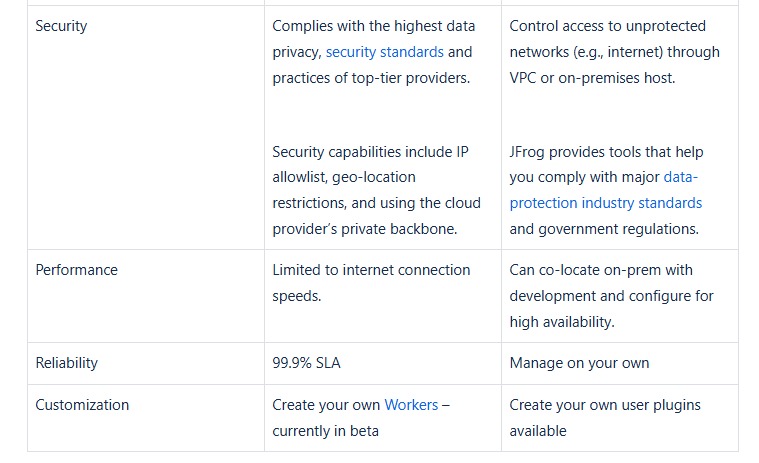Click the Manage on your own cell

[579, 363]
